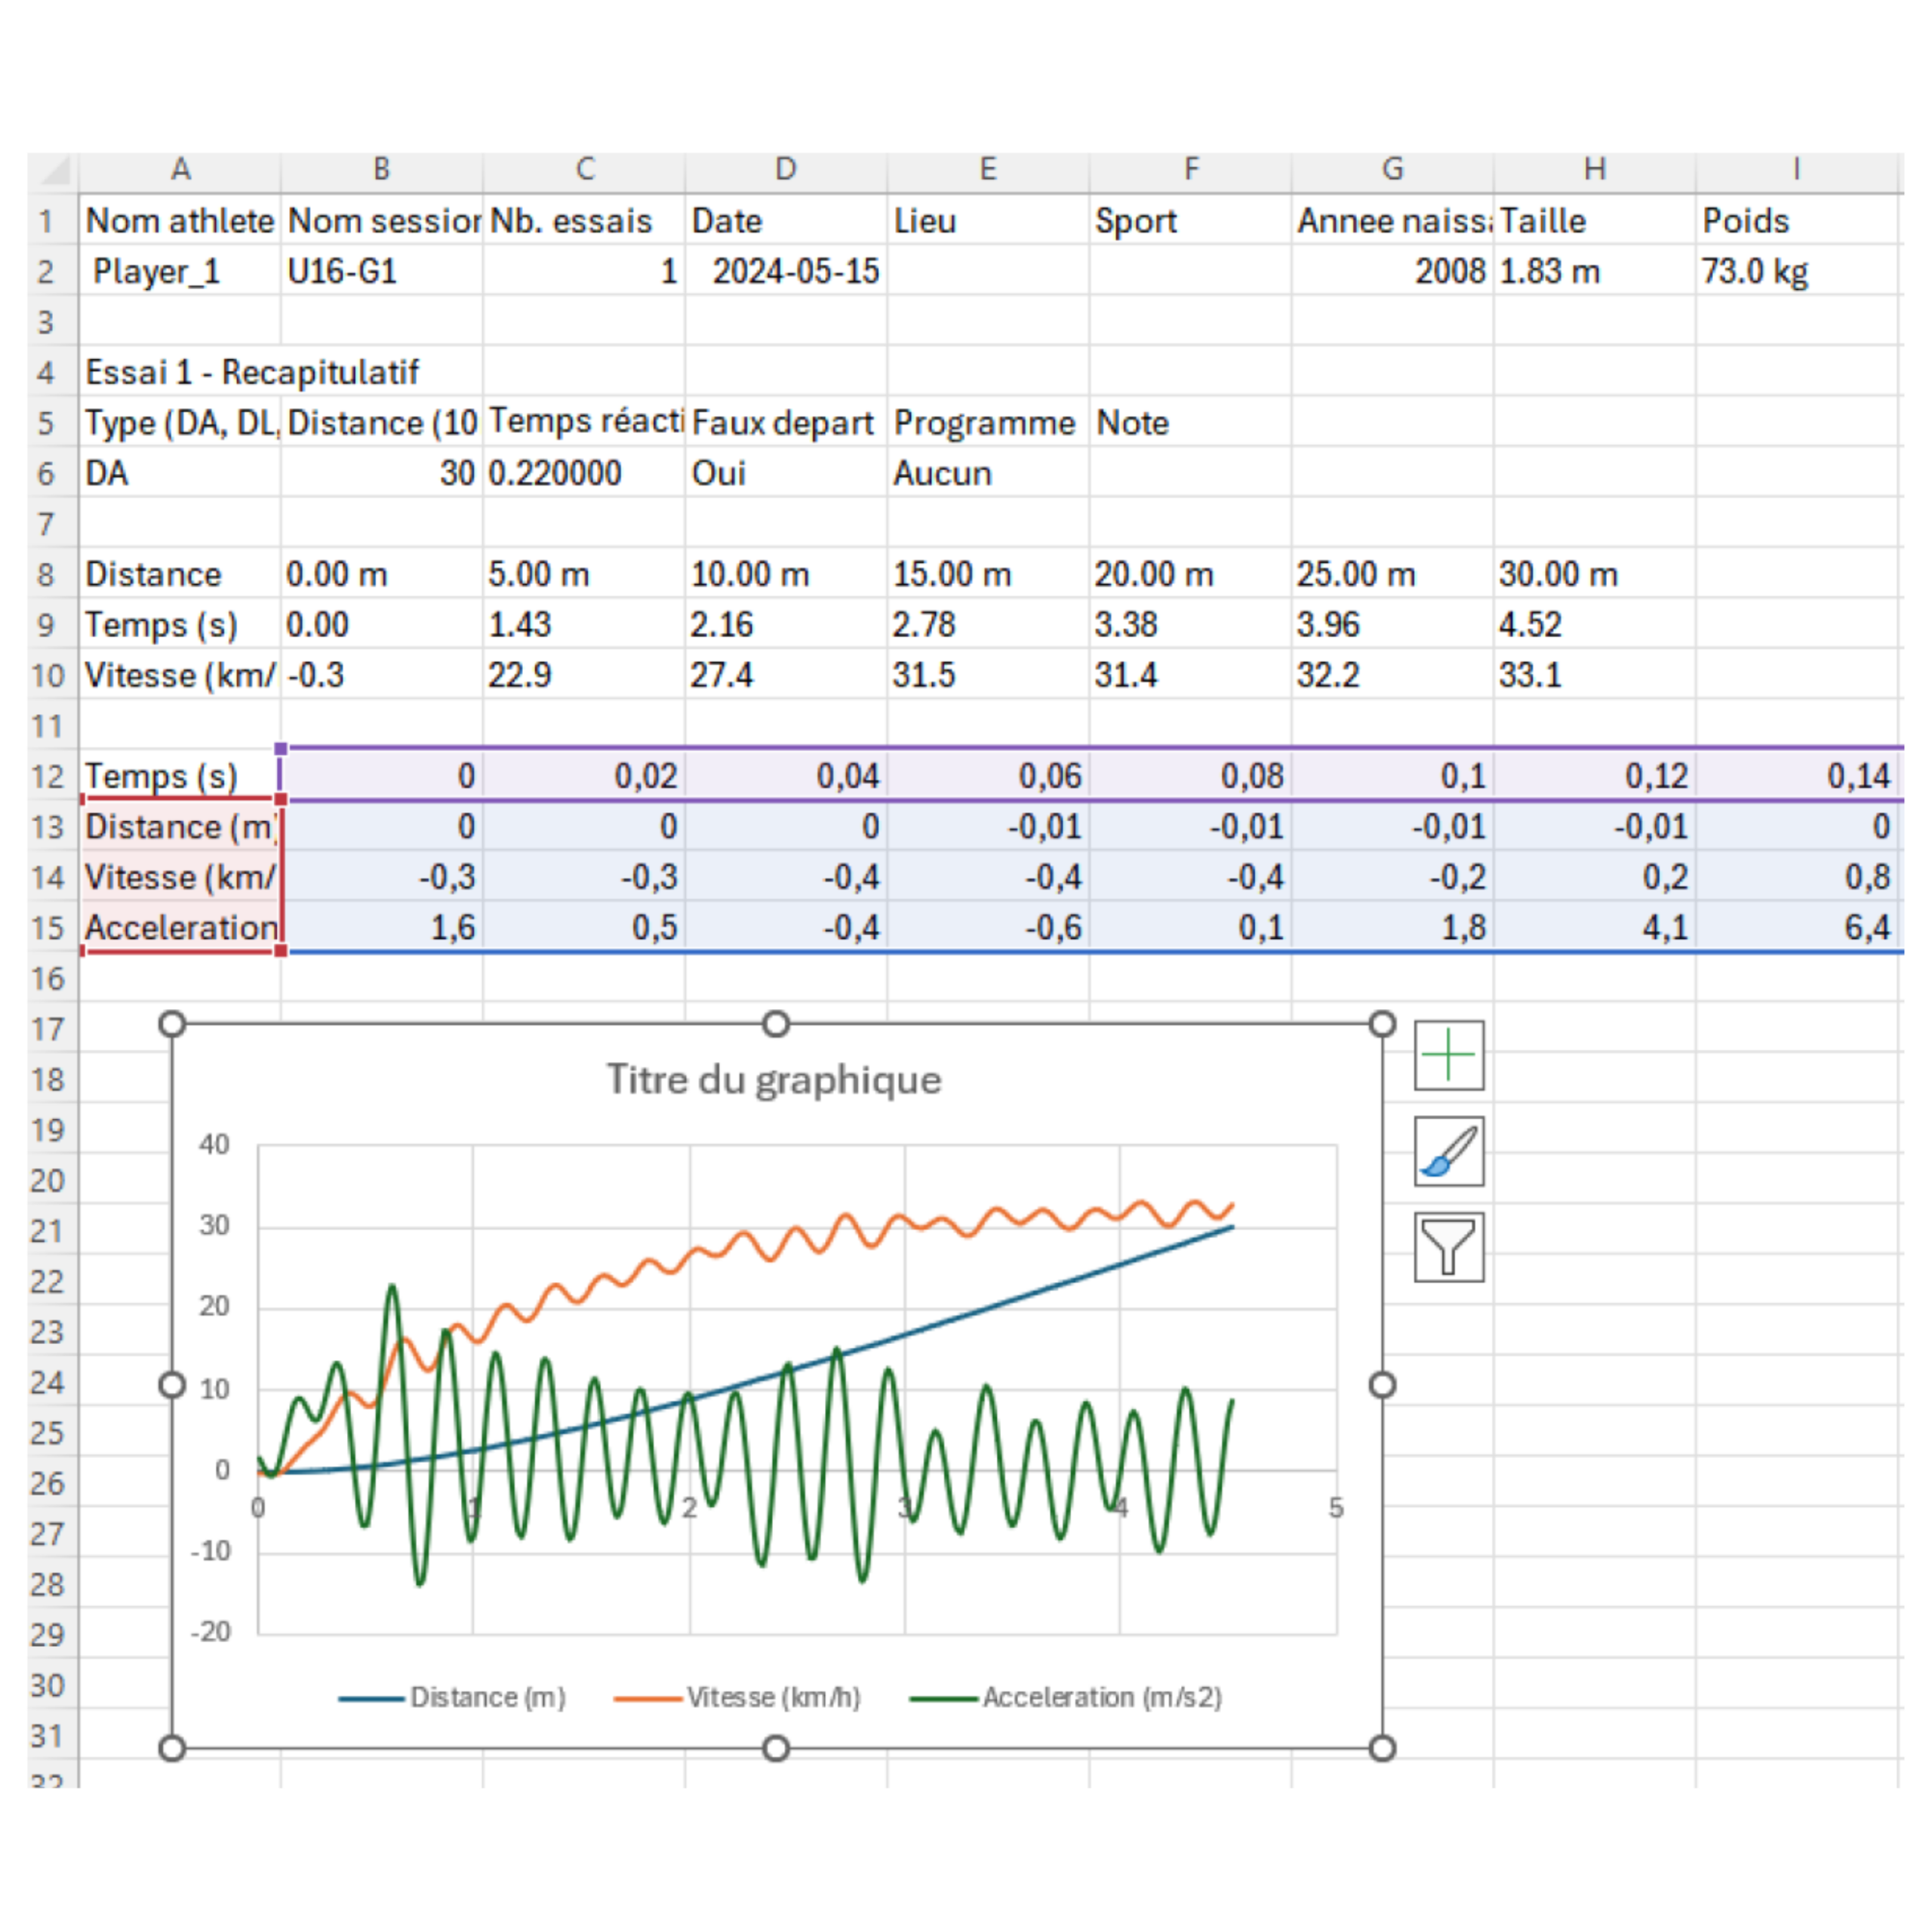Screen dimensions: 1932x1932
Task: Select row 14 header
Action: [47, 878]
